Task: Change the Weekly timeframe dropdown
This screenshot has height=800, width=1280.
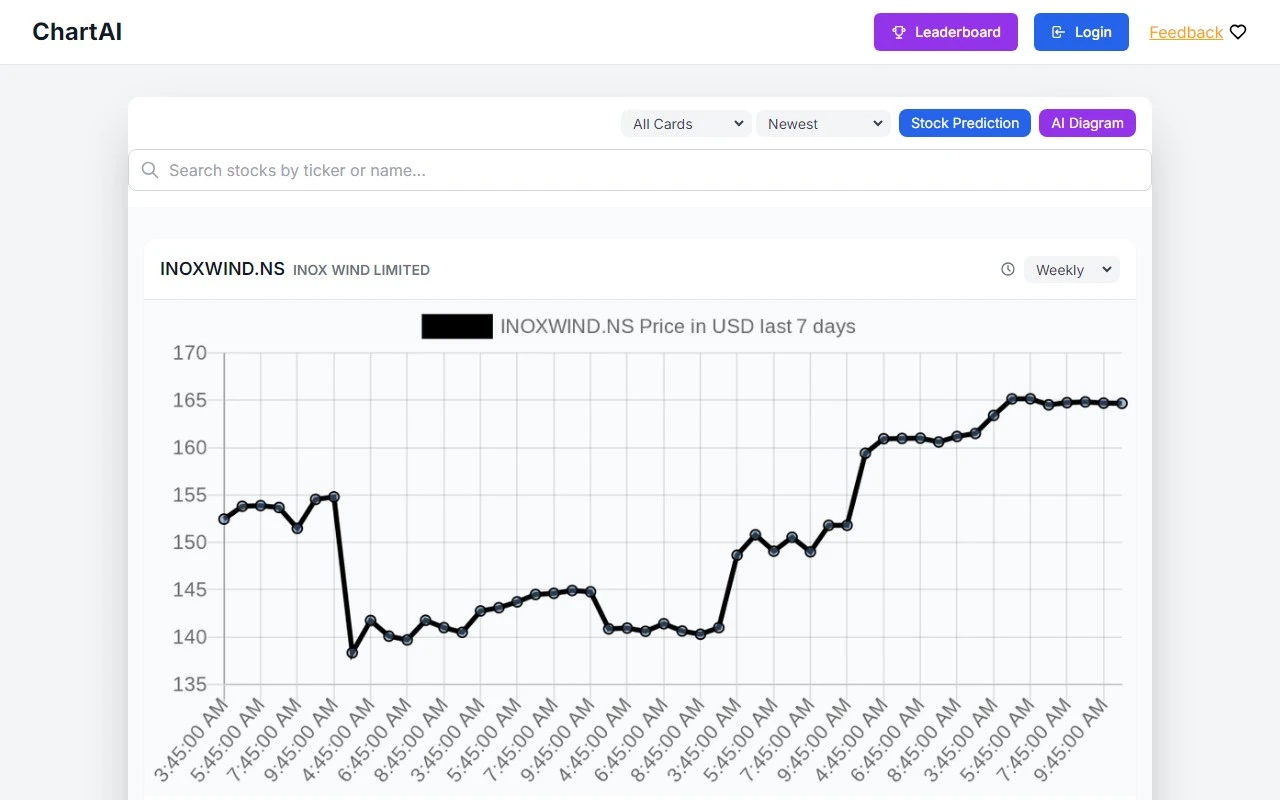Action: click(1072, 270)
